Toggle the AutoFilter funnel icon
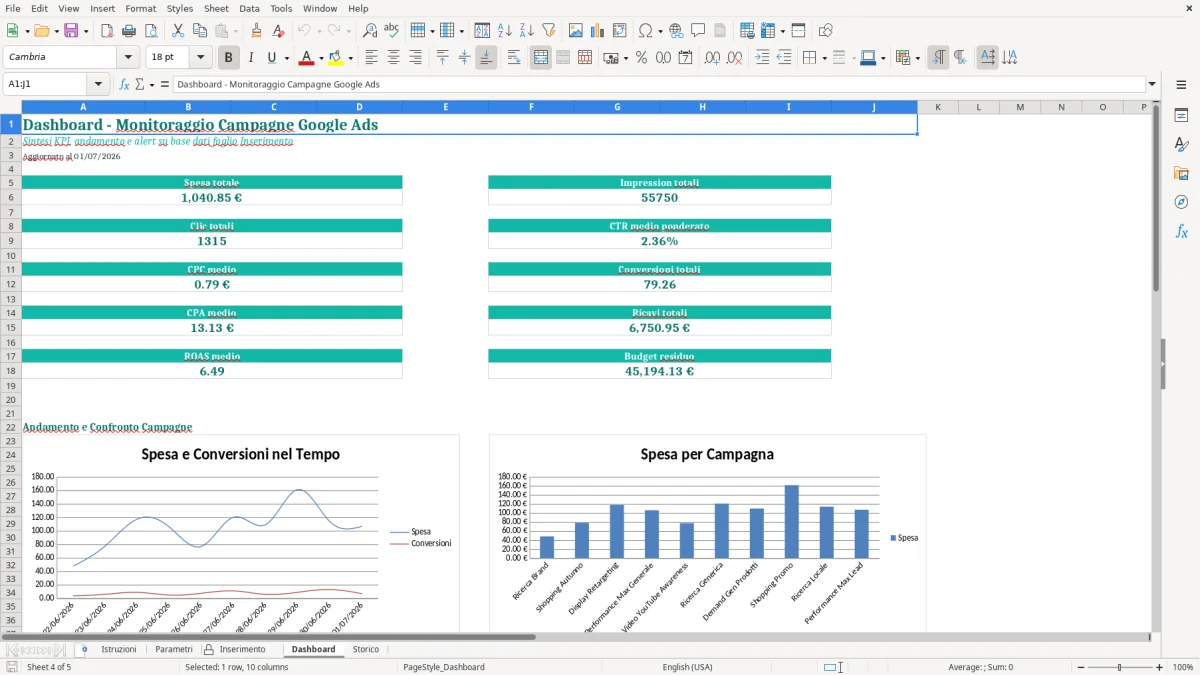This screenshot has width=1200, height=675. [x=549, y=31]
